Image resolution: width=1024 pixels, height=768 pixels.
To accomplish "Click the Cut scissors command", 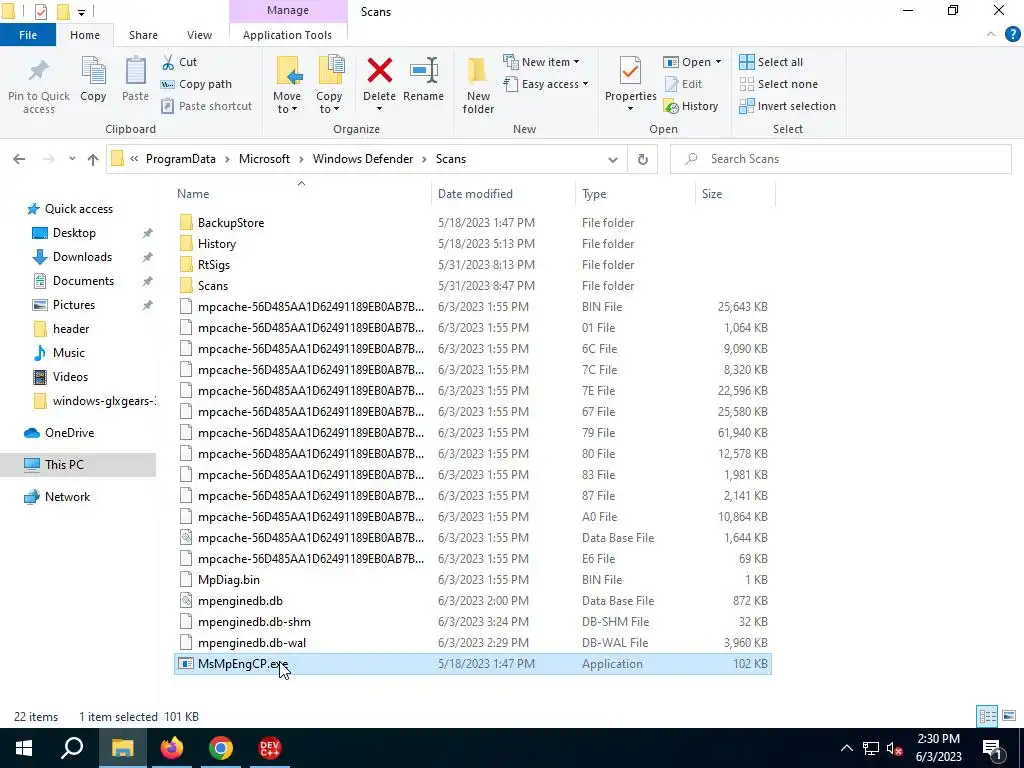I will point(180,62).
